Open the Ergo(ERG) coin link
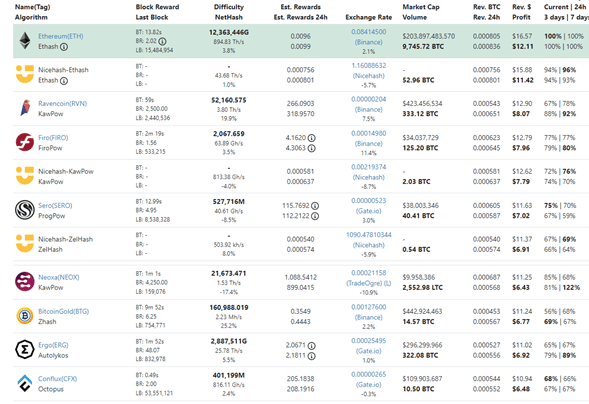Viewport: 589px width, 404px height. pos(53,345)
